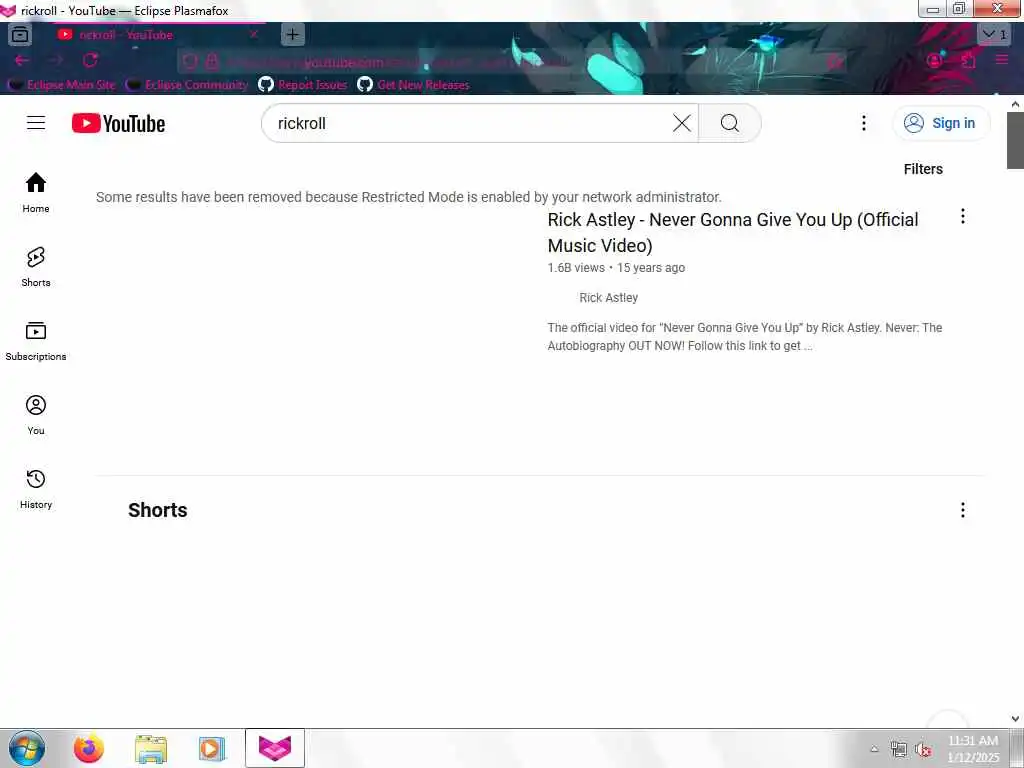Click the Sign in button
The height and width of the screenshot is (768, 1024).
[940, 123]
